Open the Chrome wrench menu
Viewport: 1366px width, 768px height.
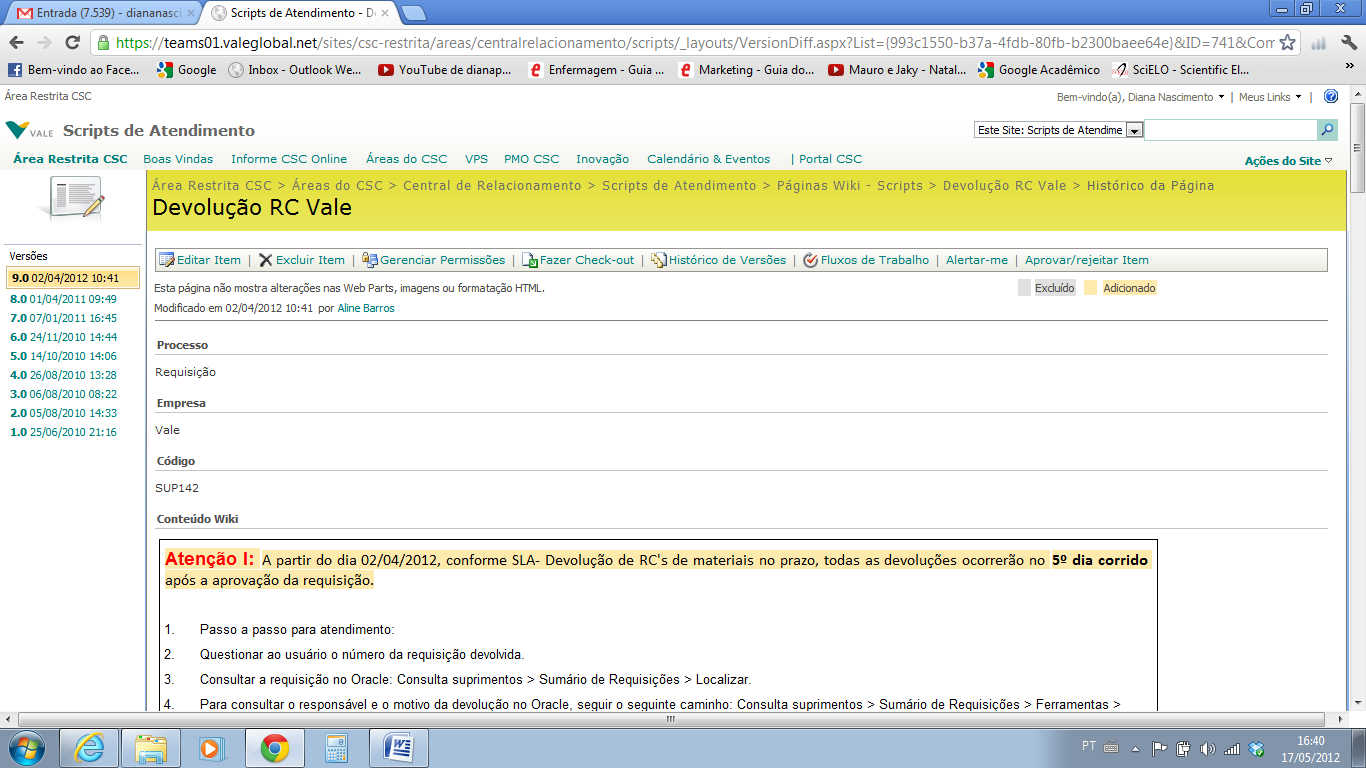pyautogui.click(x=1347, y=43)
